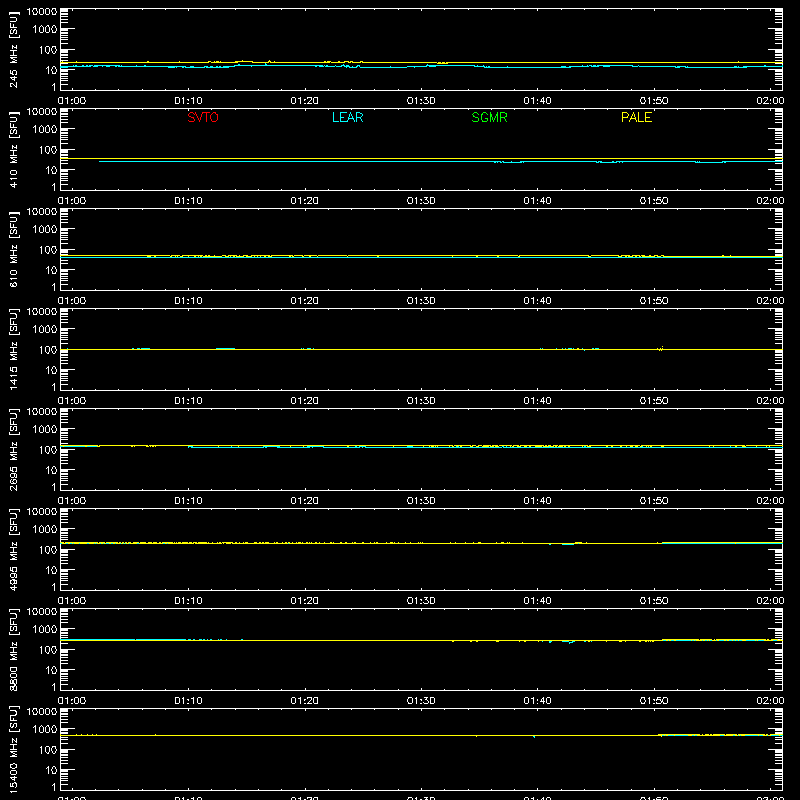Click the 100 y-axis value on 1415 MHz plot
The image size is (800, 800).
tap(48, 350)
